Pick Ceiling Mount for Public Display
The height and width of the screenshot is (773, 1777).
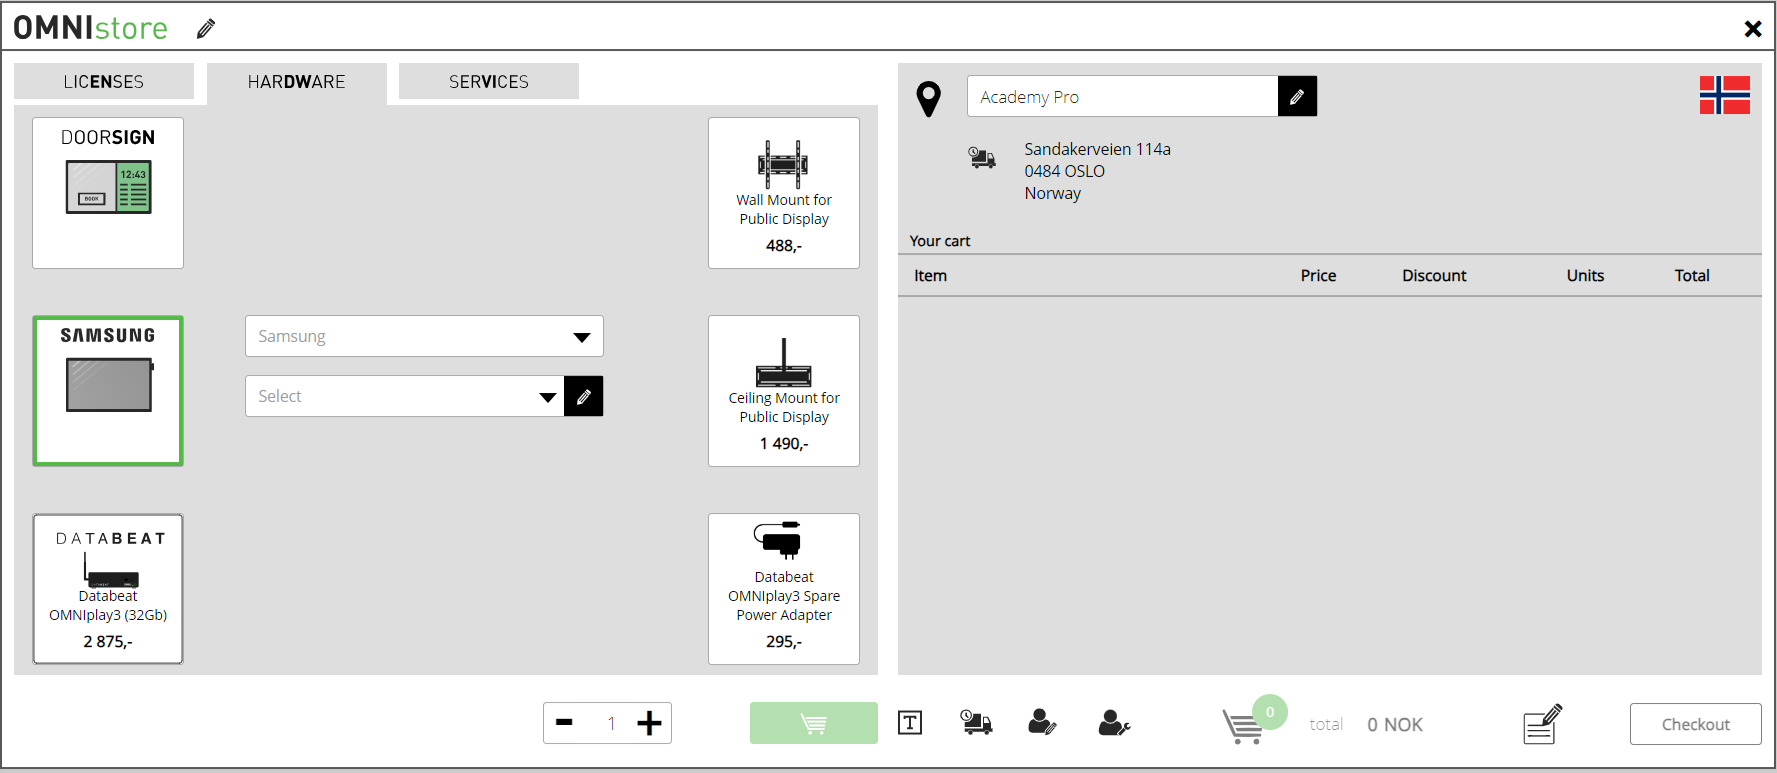[x=784, y=391]
